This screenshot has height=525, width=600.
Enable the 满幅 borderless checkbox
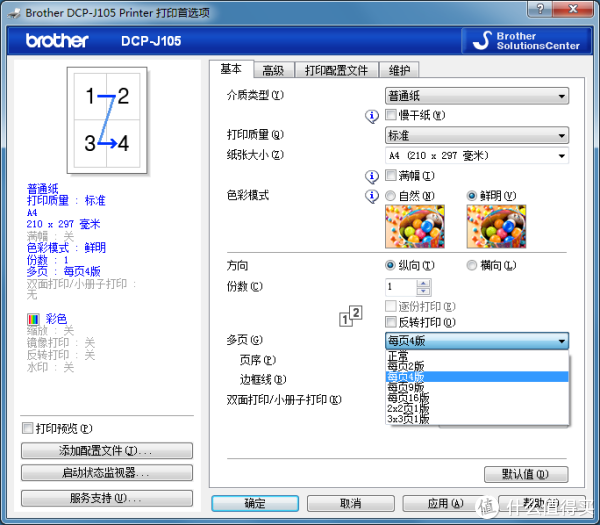pos(391,176)
